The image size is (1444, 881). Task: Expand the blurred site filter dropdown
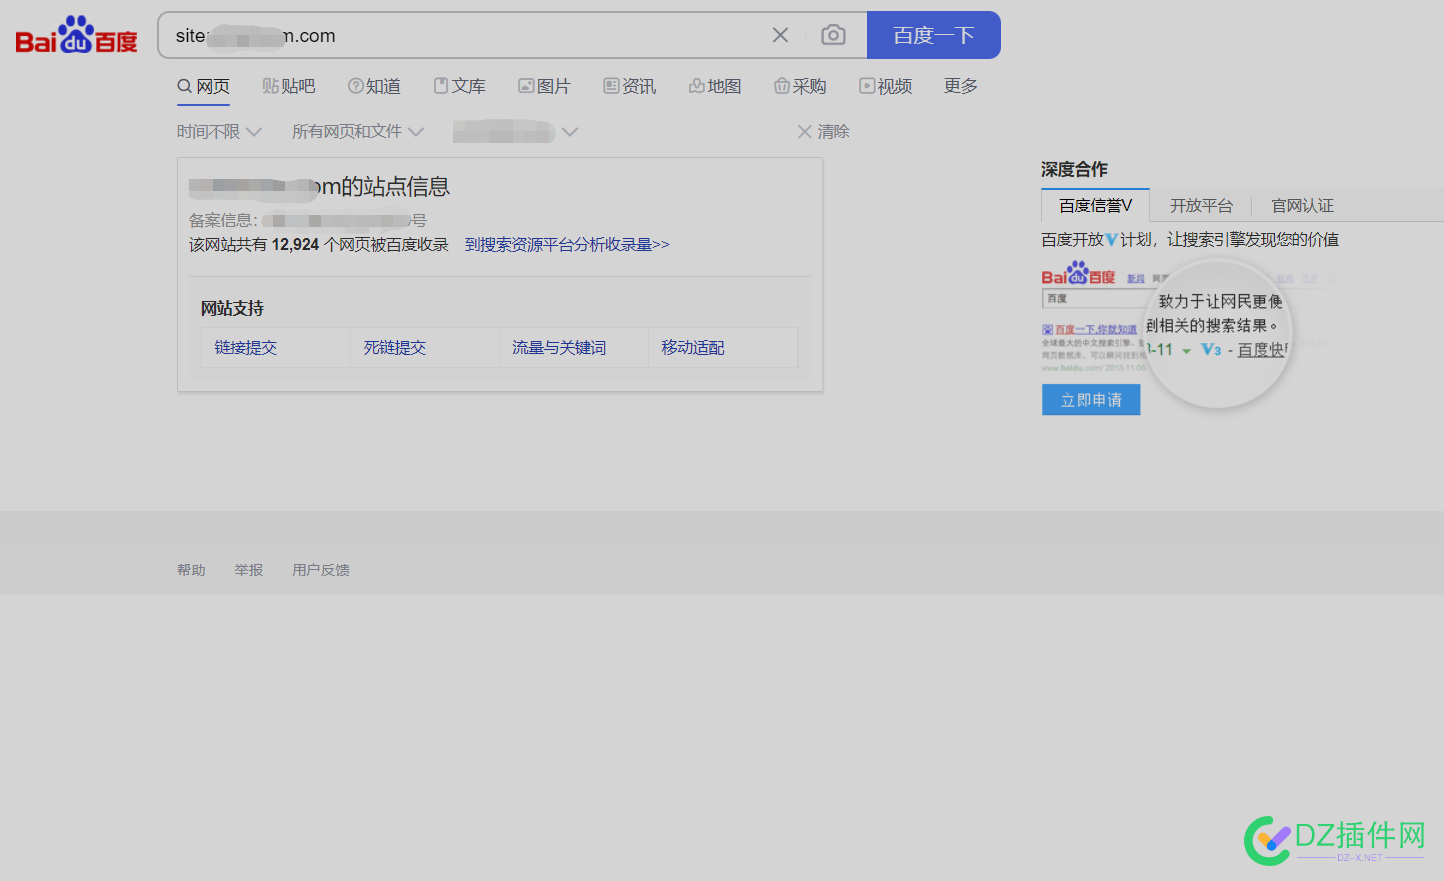point(515,131)
